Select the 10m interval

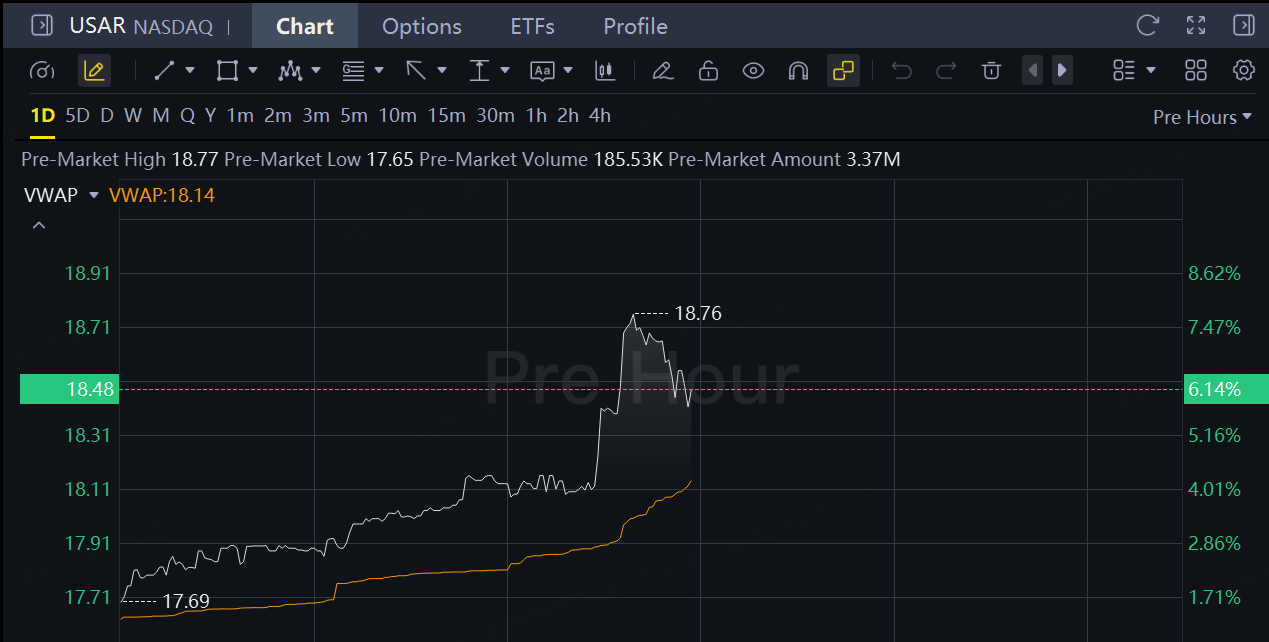click(397, 116)
